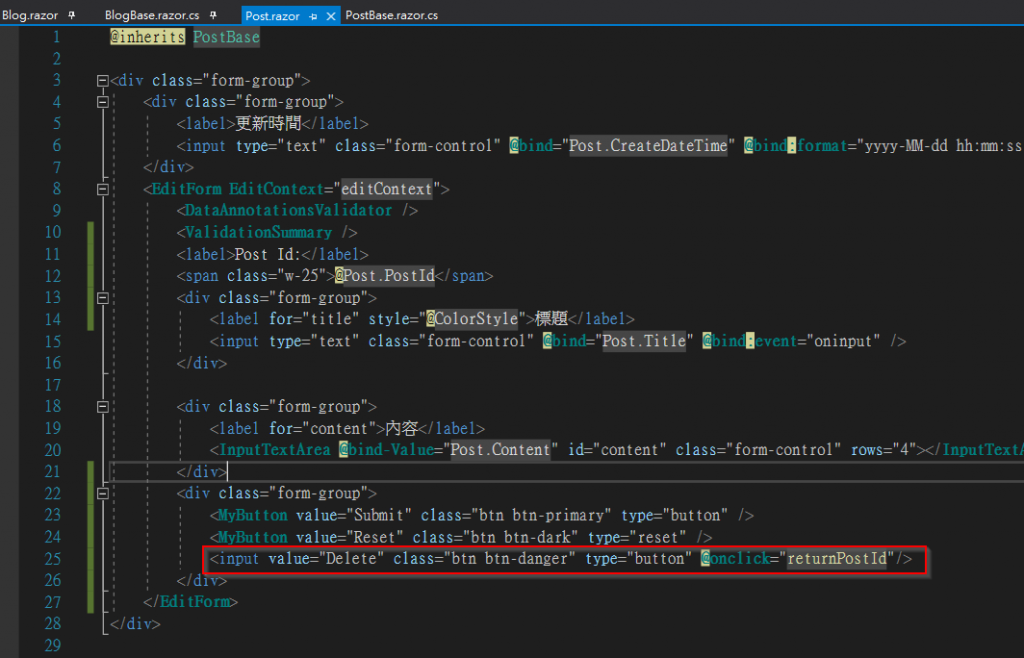Click the 內容 label text
Image resolution: width=1024 pixels, height=658 pixels.
point(402,428)
